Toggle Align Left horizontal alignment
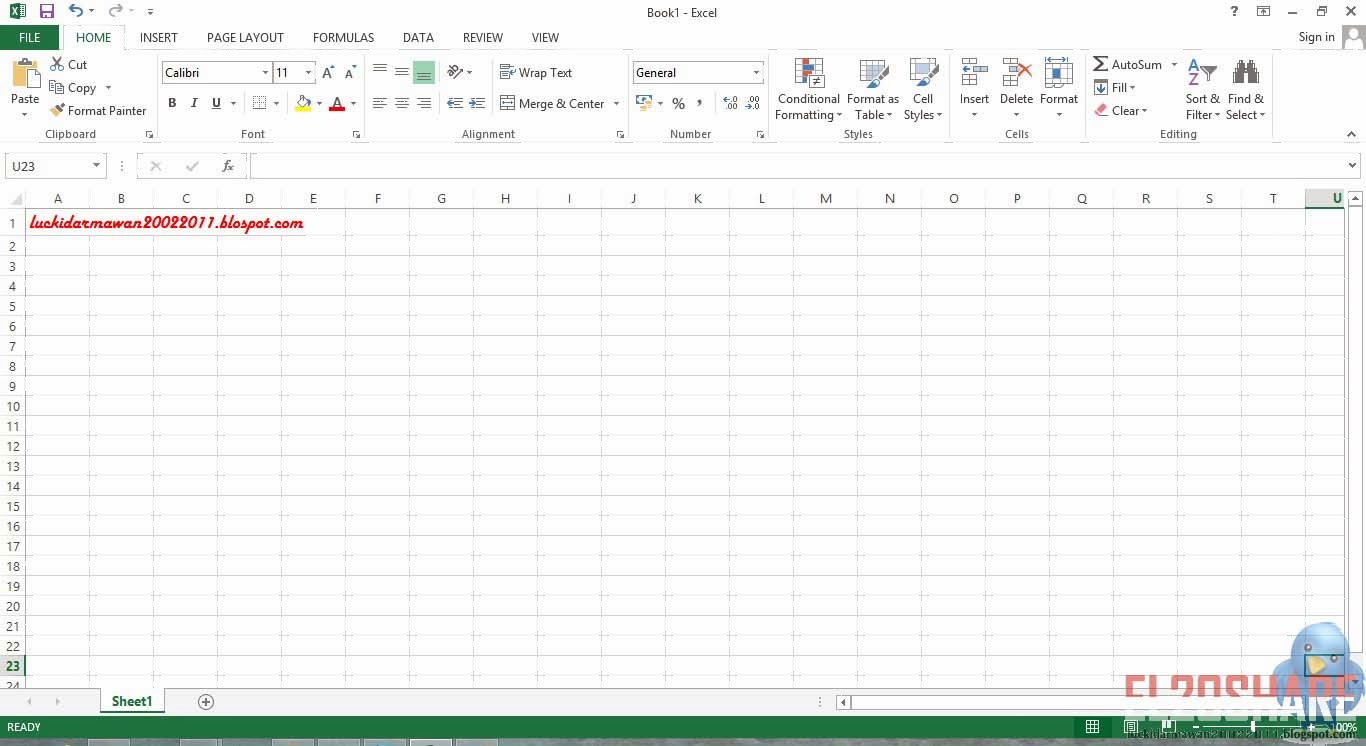 point(380,103)
